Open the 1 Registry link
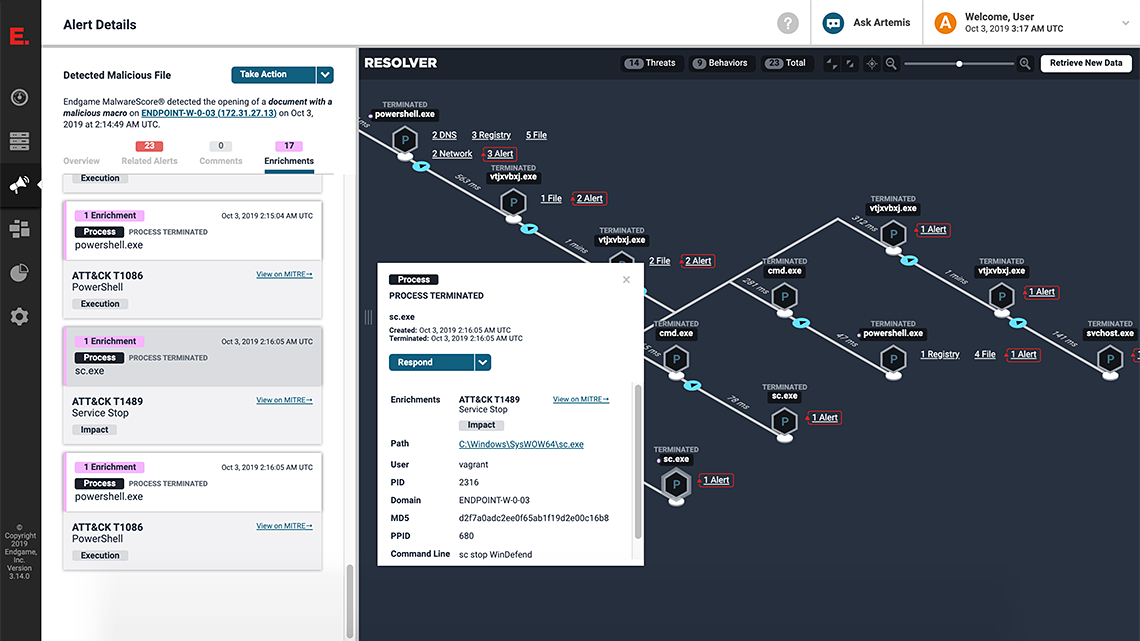The image size is (1140, 641). coord(940,355)
